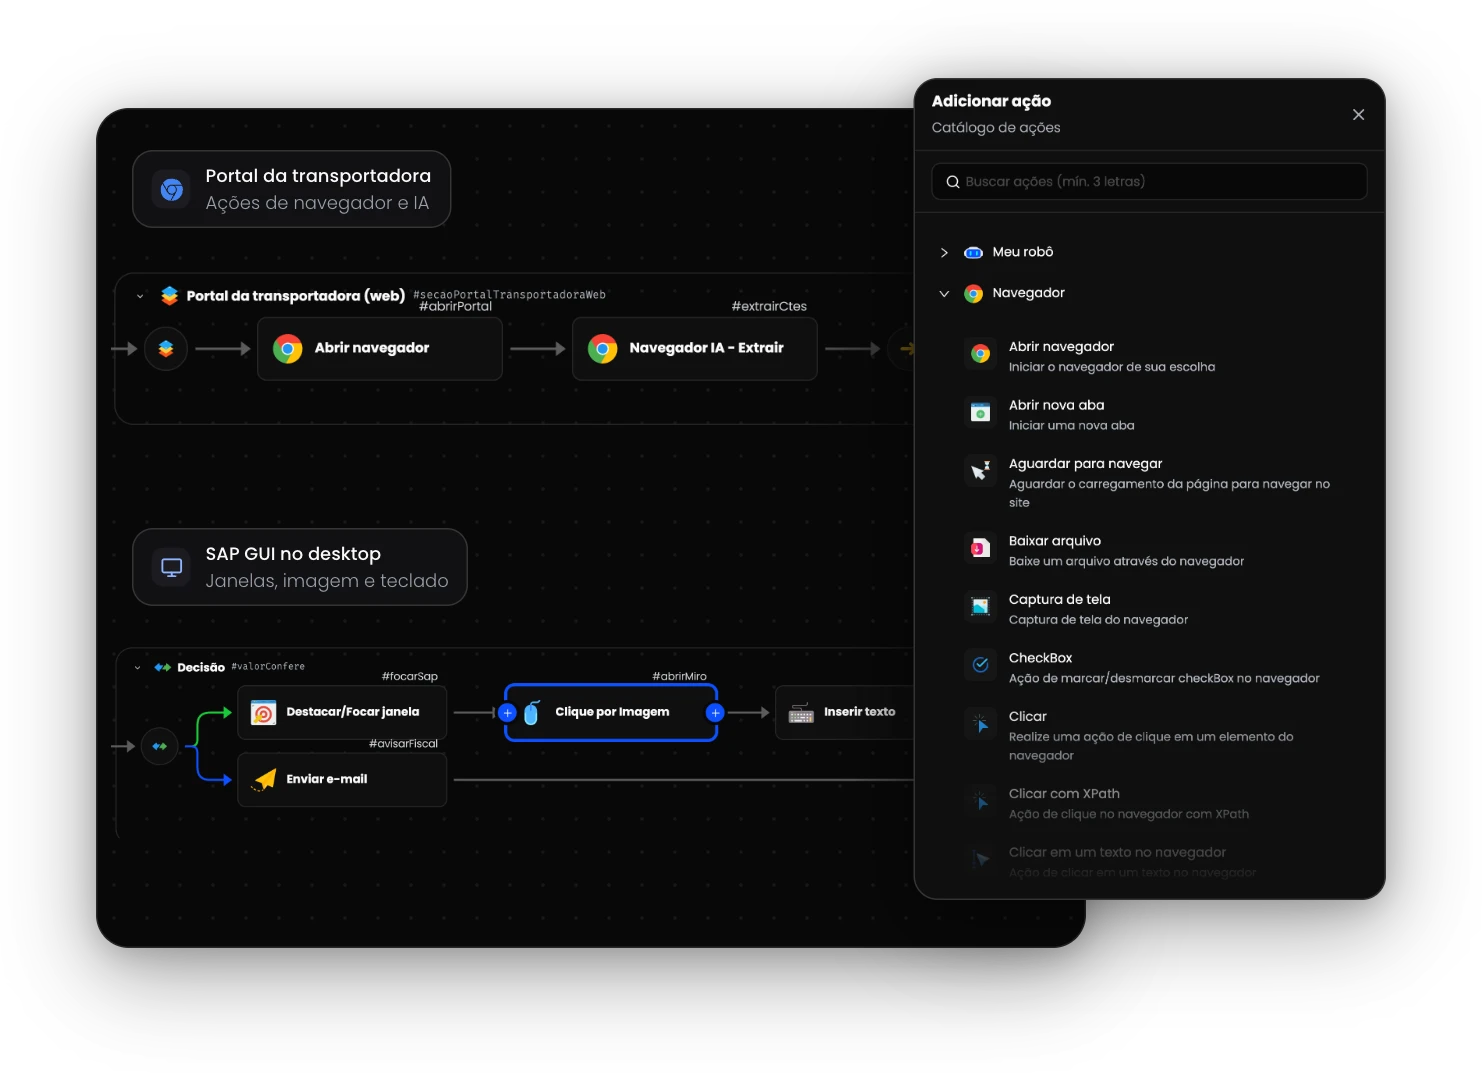This screenshot has width=1482, height=1074.
Task: Select the Clicar com XPath icon
Action: click(x=980, y=801)
